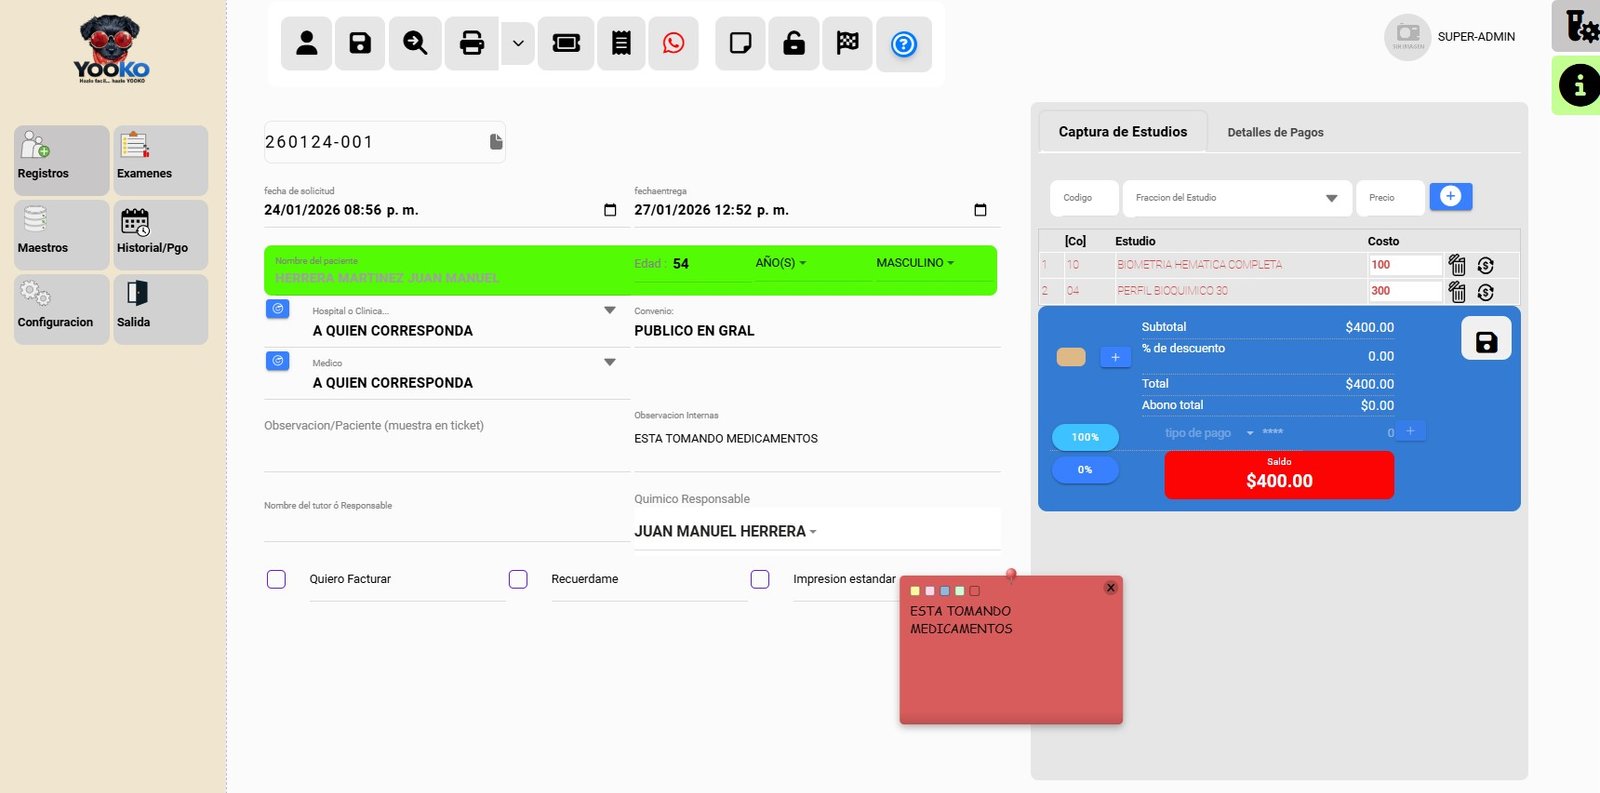This screenshot has width=1600, height=793.
Task: Click the WhatsApp icon in toolbar
Action: pyautogui.click(x=673, y=43)
